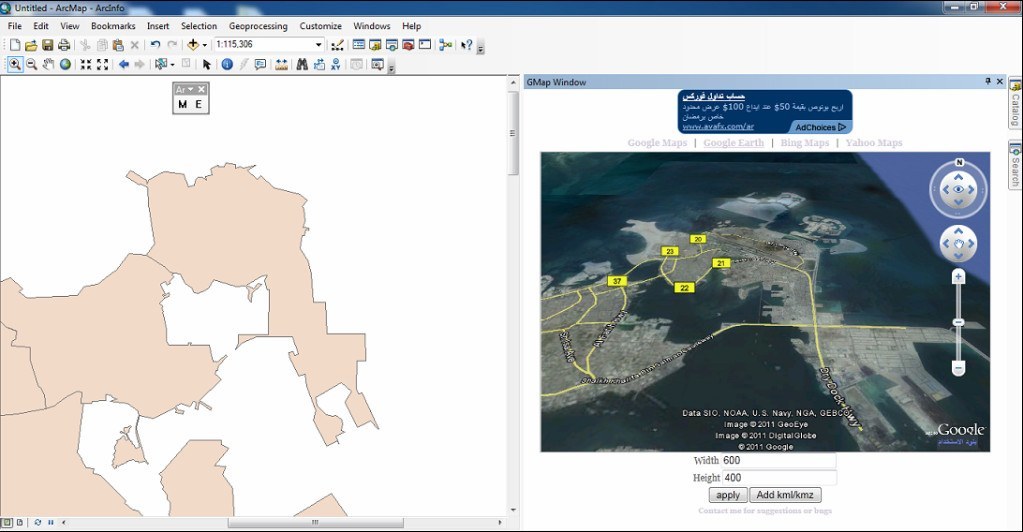
Task: Open the Bookmarks menu
Action: point(113,26)
